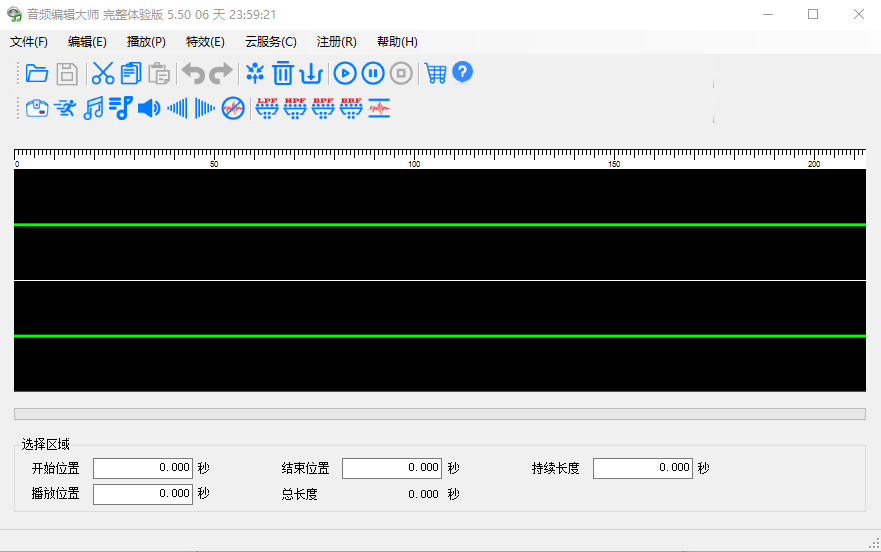Click the 持续长度 input field
The height and width of the screenshot is (552, 881).
click(x=643, y=468)
